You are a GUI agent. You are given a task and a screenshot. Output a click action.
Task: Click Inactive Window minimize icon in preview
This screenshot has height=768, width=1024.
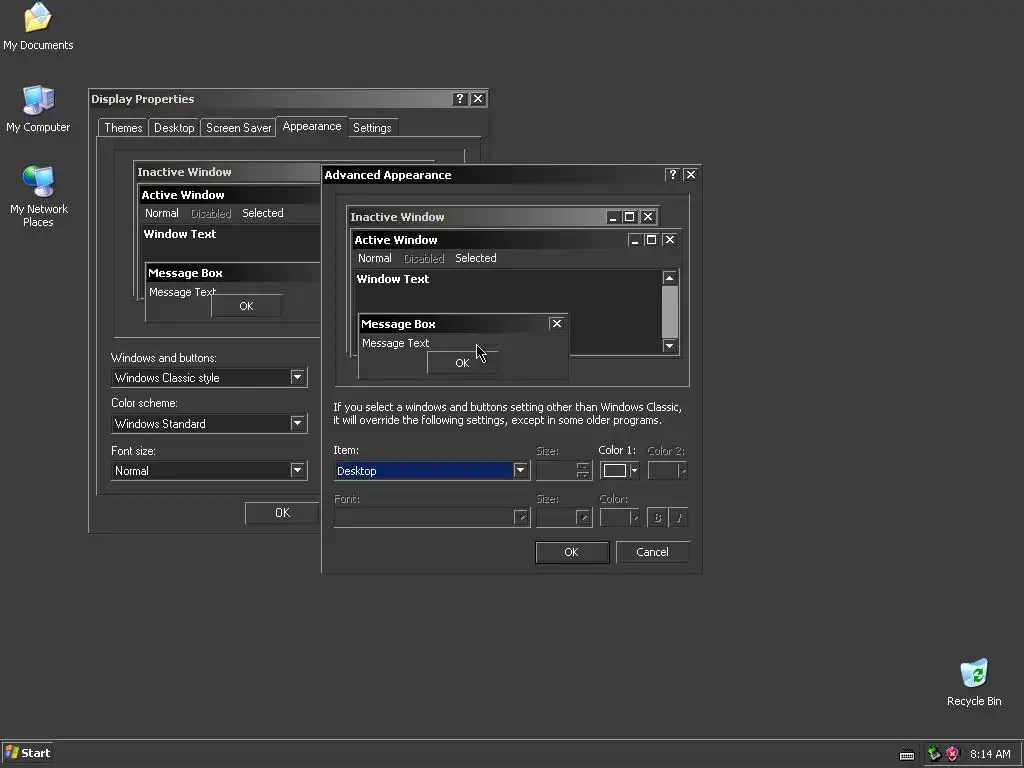click(x=613, y=217)
